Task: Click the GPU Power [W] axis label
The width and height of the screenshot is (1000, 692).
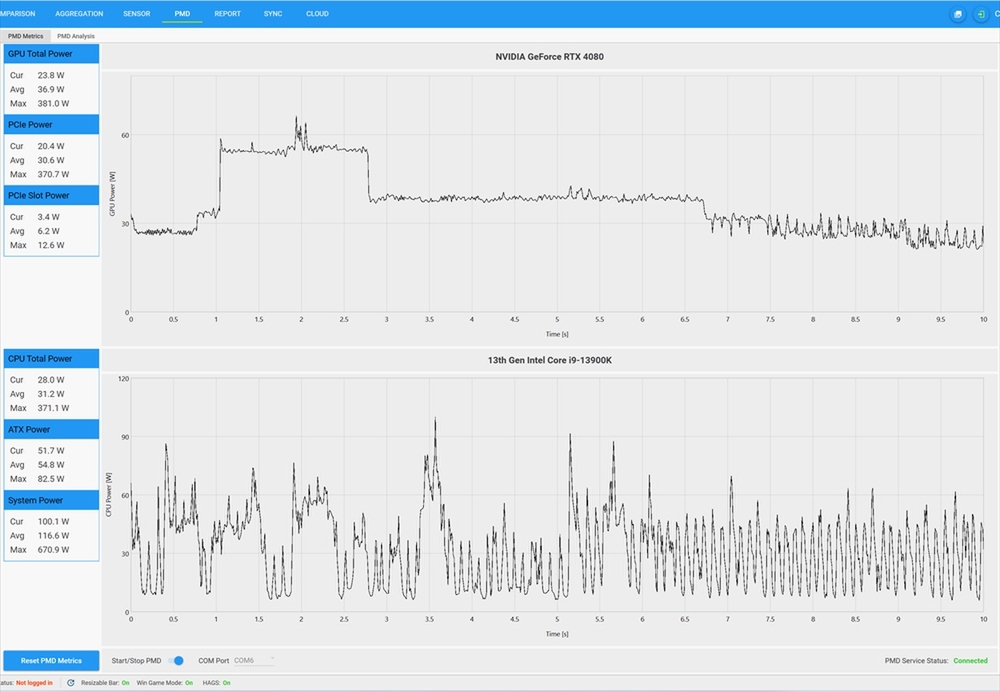Action: (x=112, y=194)
